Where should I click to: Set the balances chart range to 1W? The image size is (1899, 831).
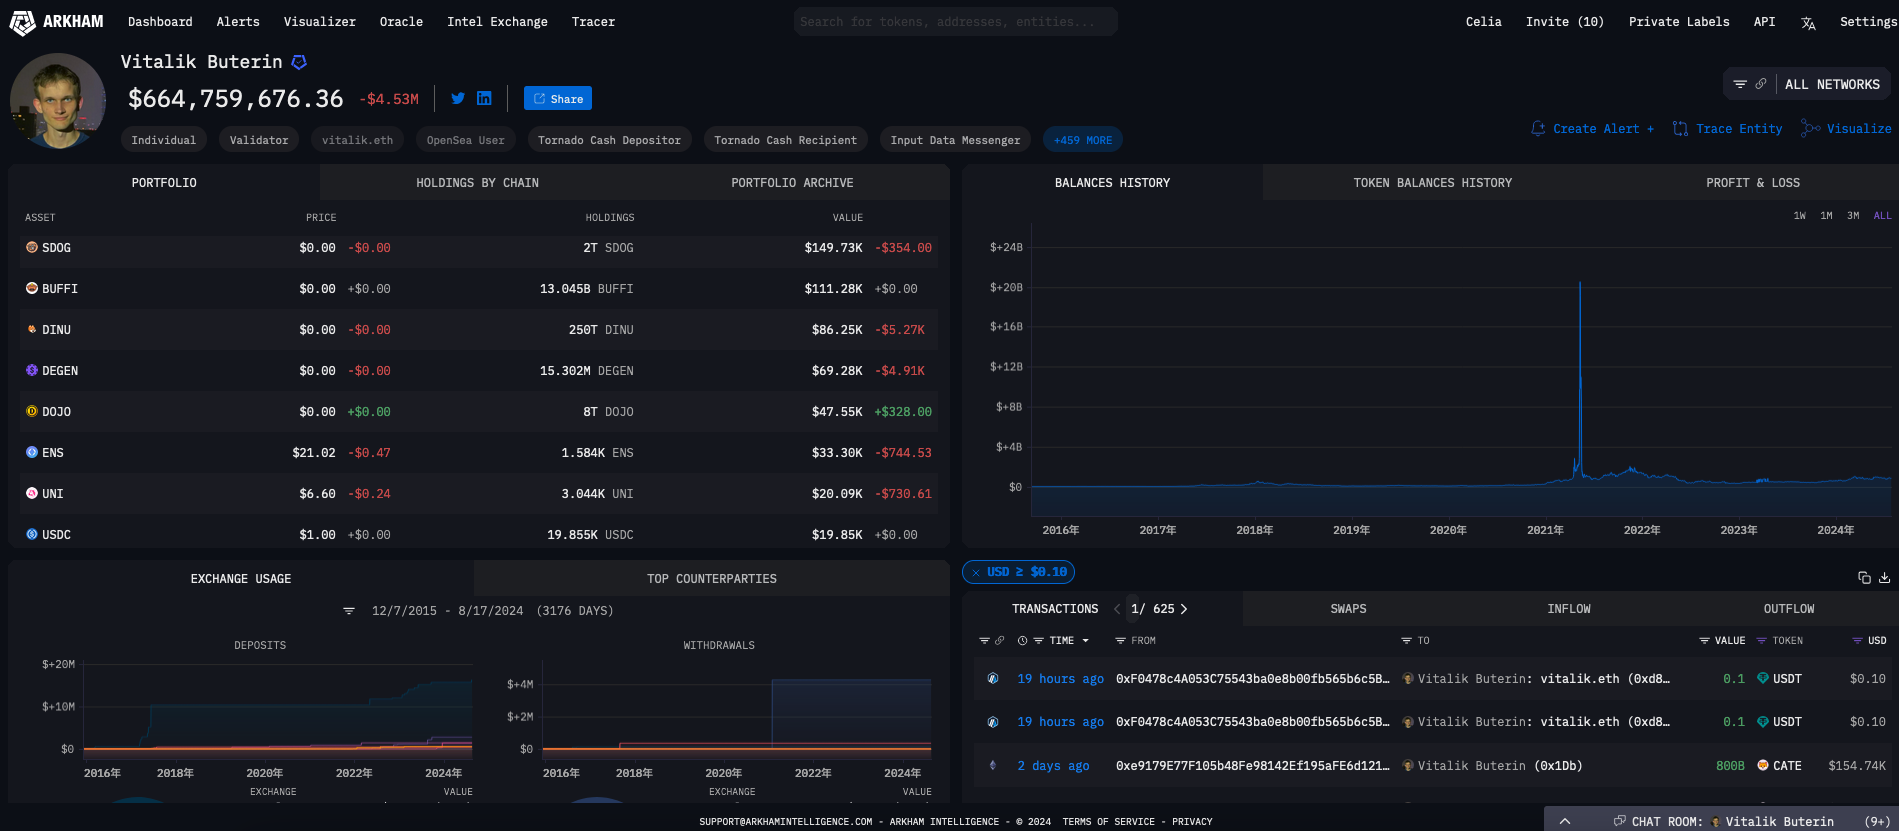pyautogui.click(x=1800, y=216)
